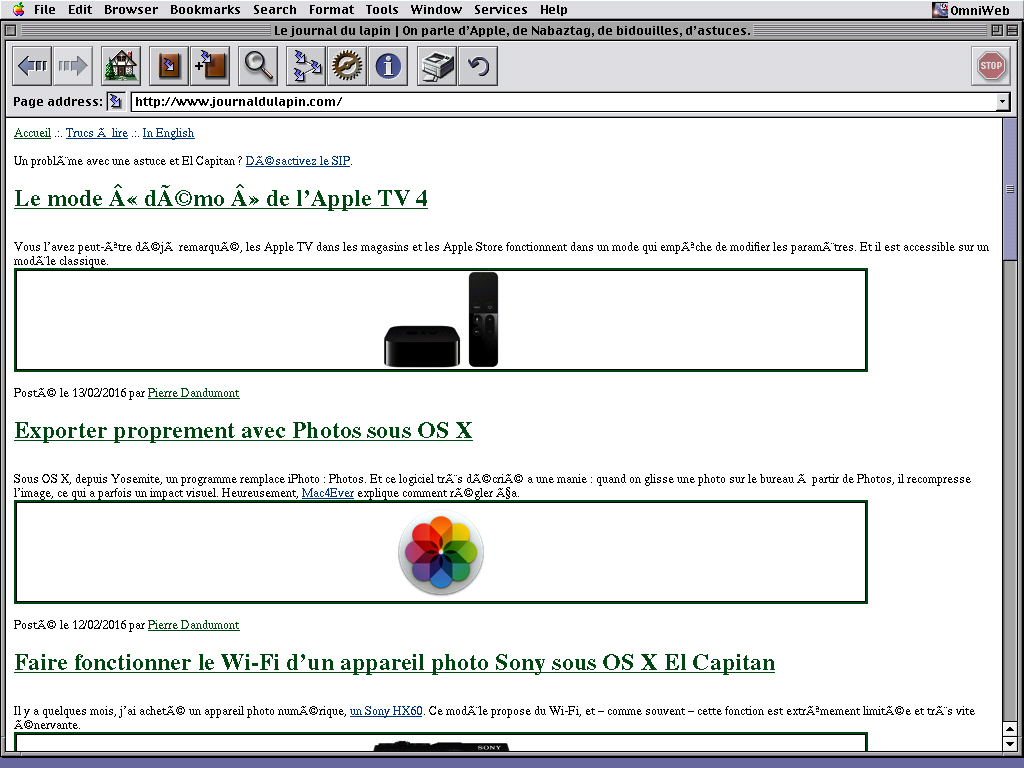Follow the Trucs à lire link
Viewport: 1024px width, 768px height.
[x=97, y=133]
